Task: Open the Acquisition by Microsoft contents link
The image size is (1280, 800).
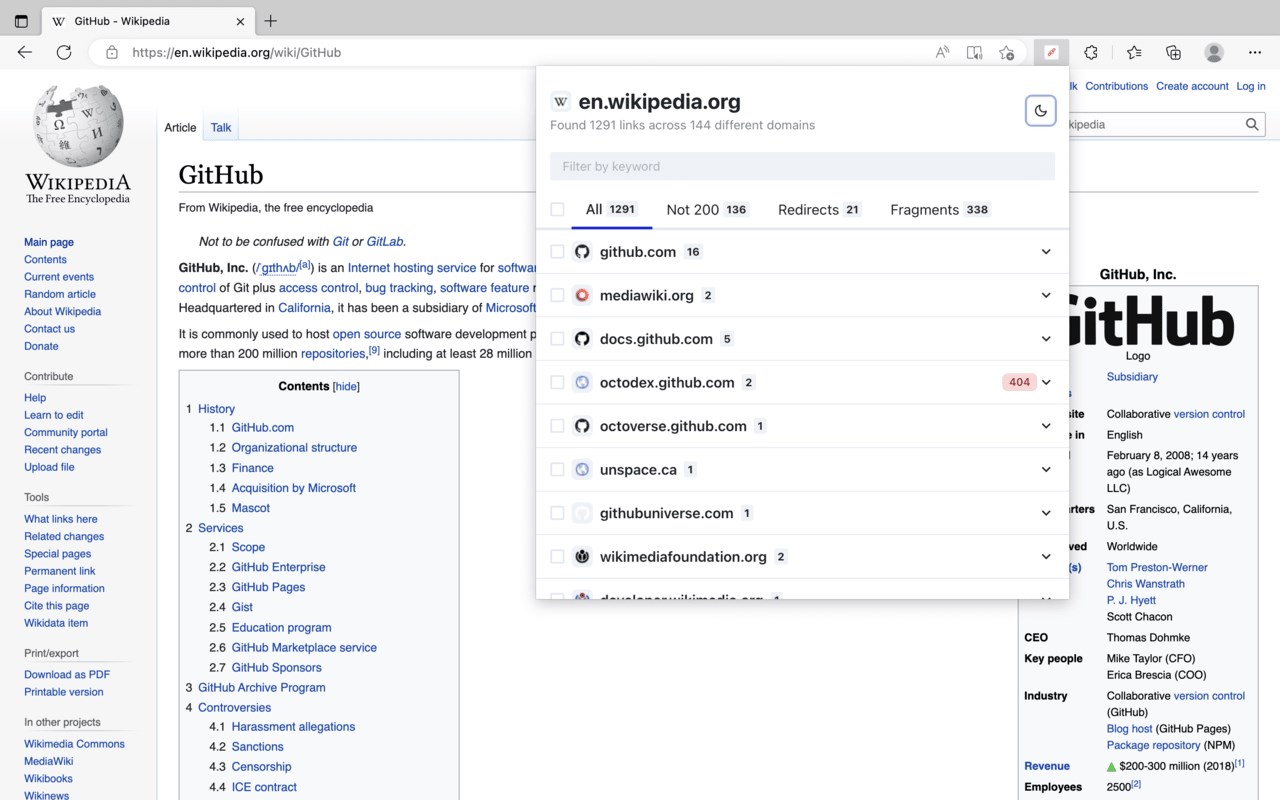Action: point(294,488)
